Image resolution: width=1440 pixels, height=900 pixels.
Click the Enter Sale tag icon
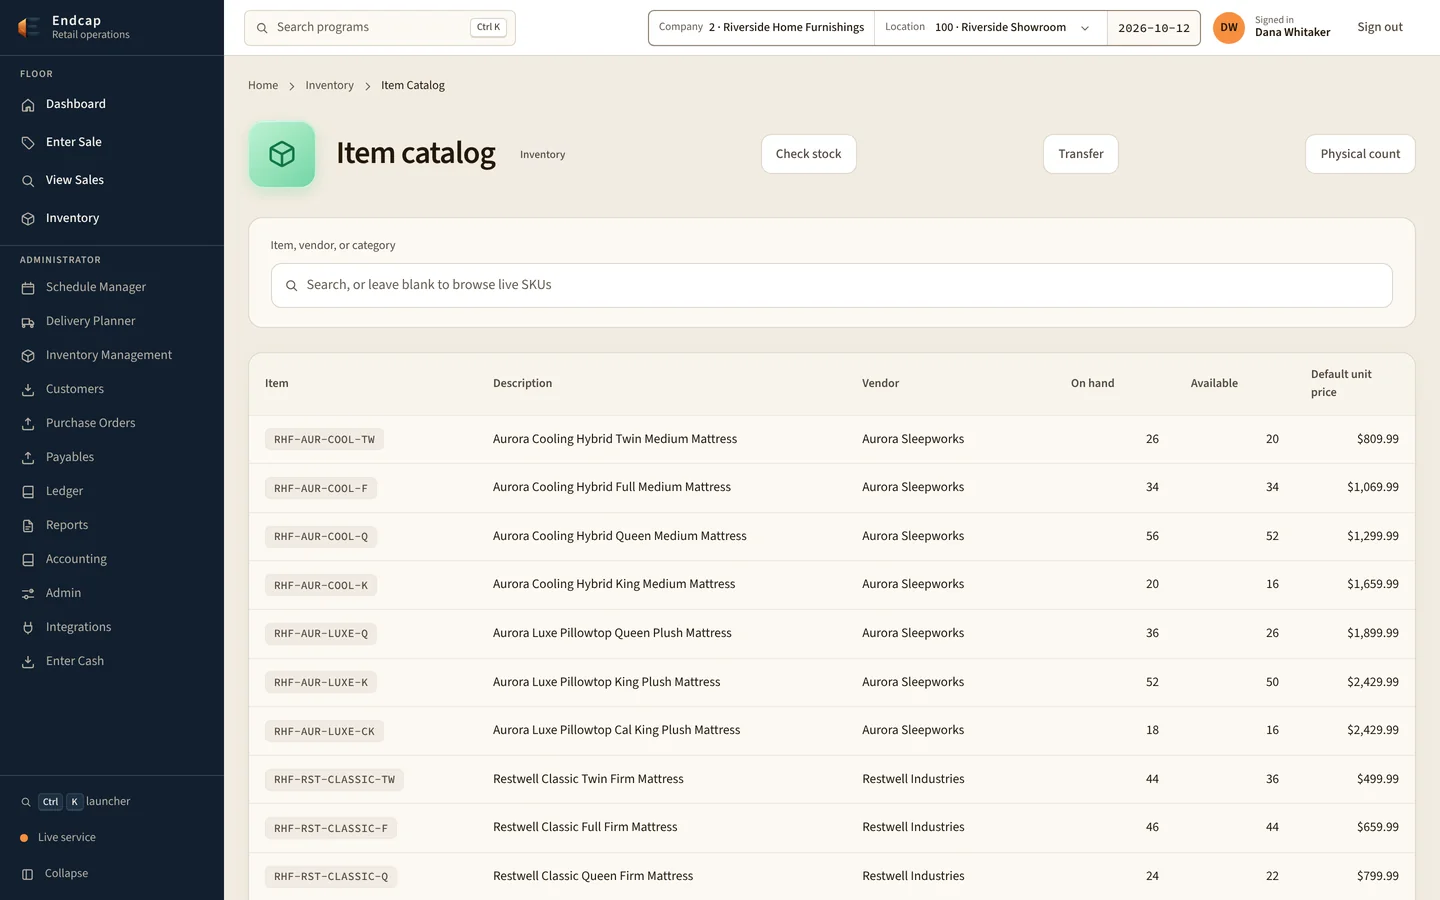tap(28, 143)
